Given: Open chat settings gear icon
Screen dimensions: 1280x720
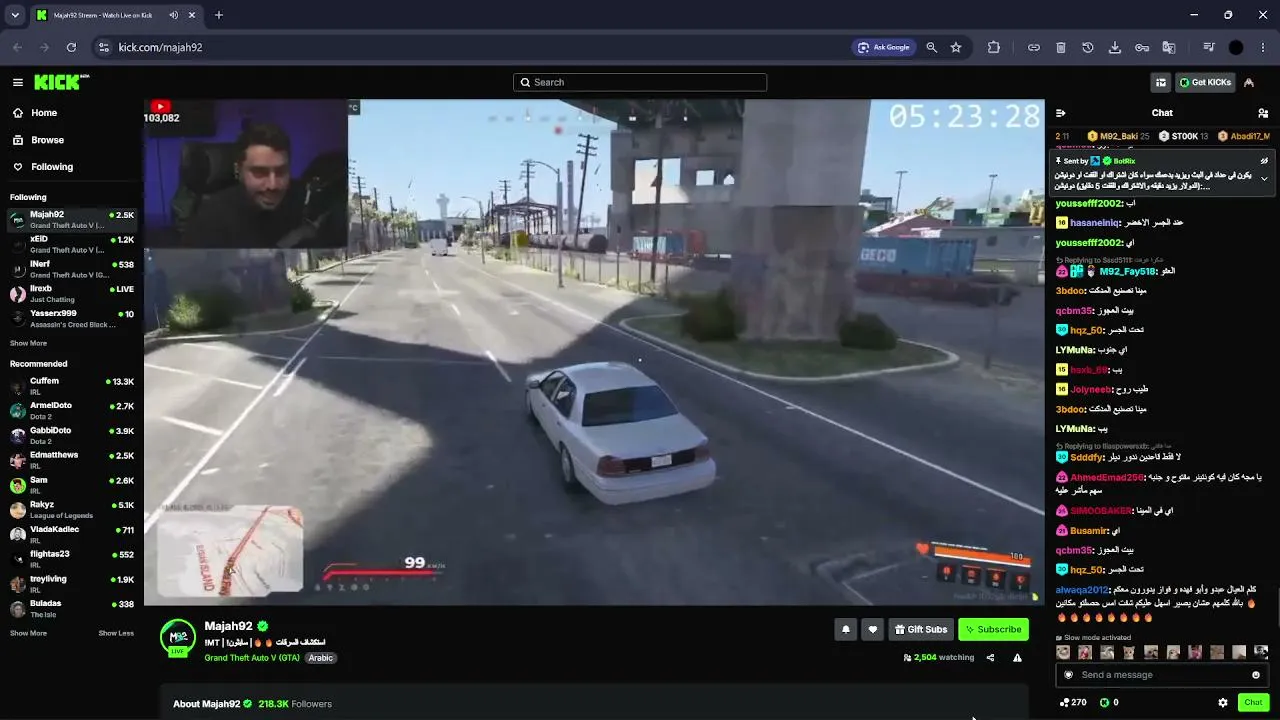Looking at the screenshot, I should click(1223, 703).
